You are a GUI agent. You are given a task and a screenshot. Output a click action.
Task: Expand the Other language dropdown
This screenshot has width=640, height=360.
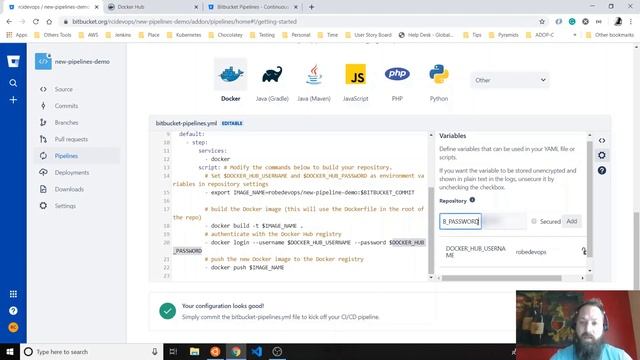pos(510,80)
